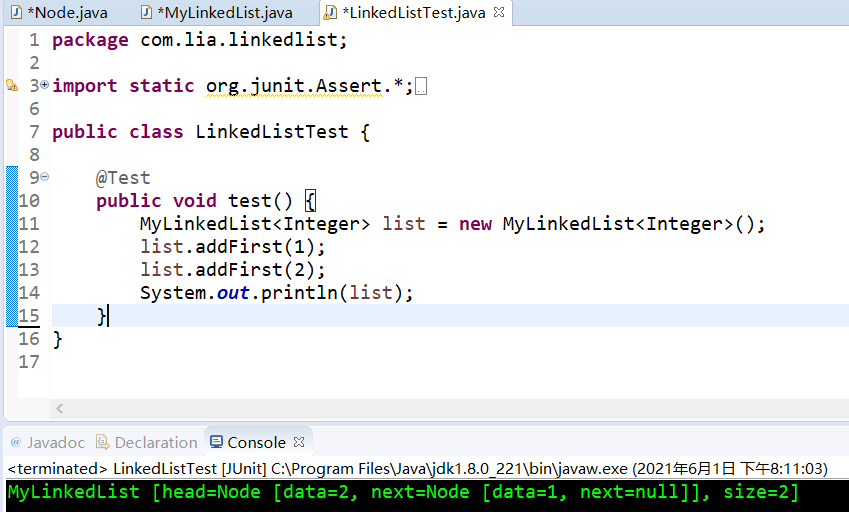
Task: Select the Console view tab
Action: pos(256,443)
